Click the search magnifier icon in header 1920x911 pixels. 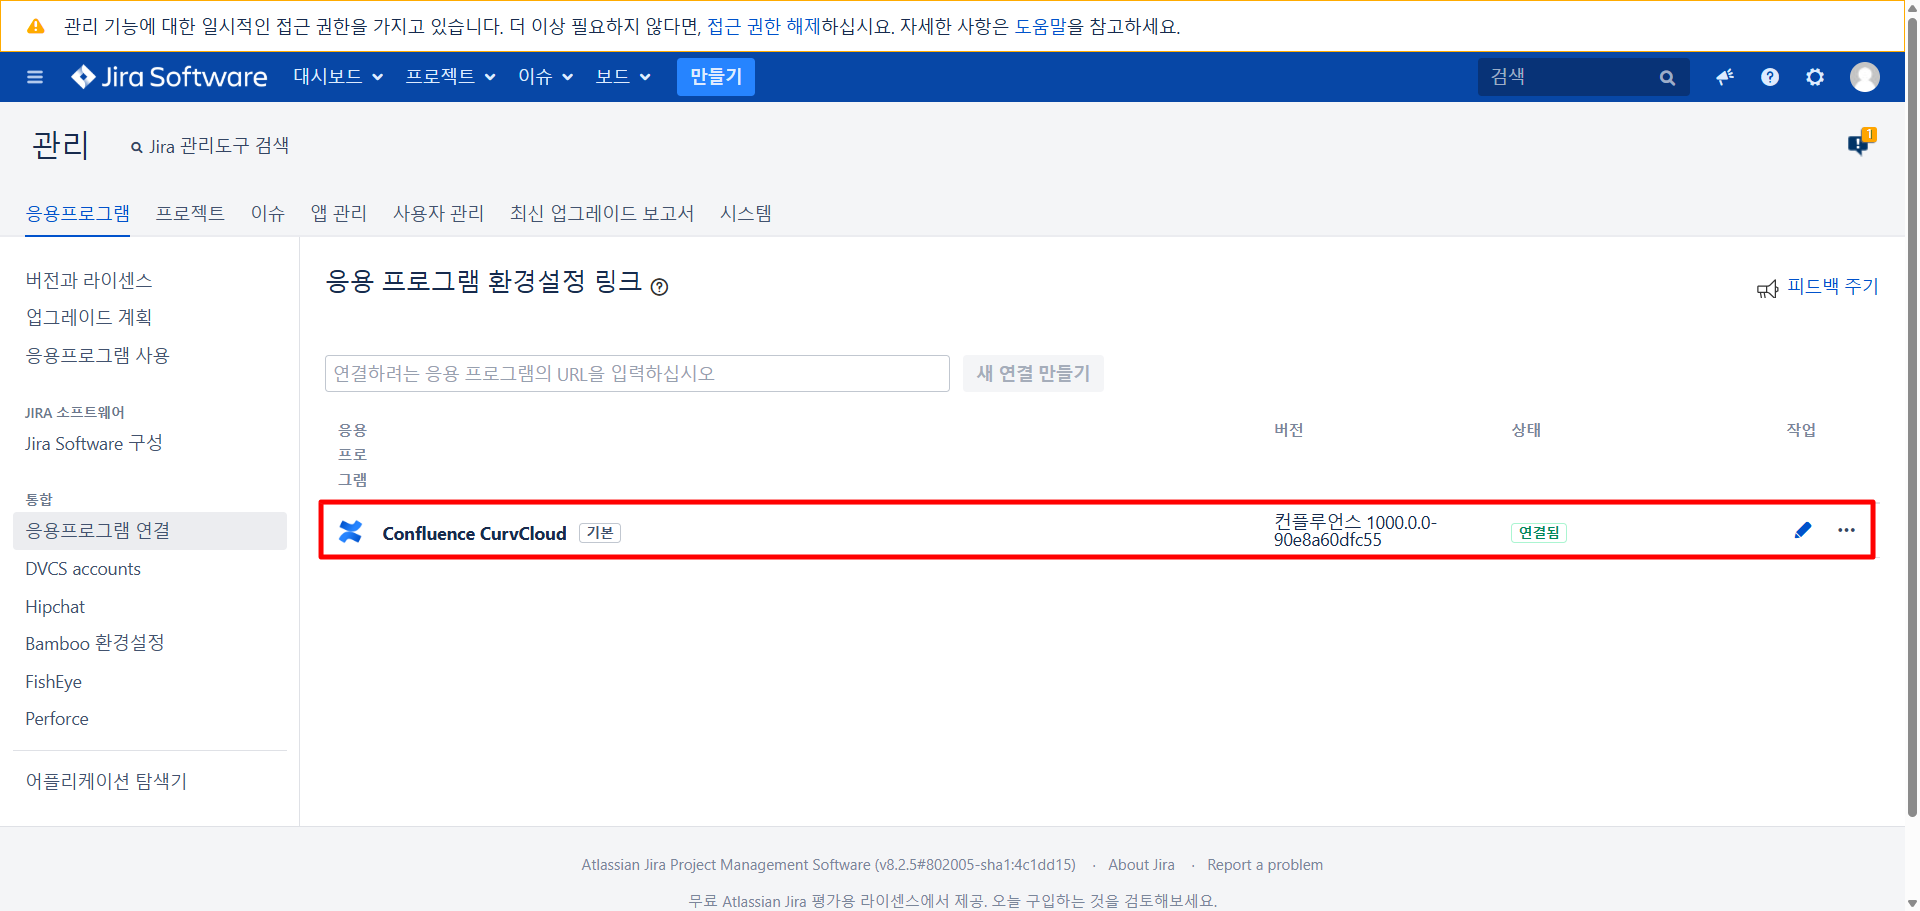coord(1667,77)
